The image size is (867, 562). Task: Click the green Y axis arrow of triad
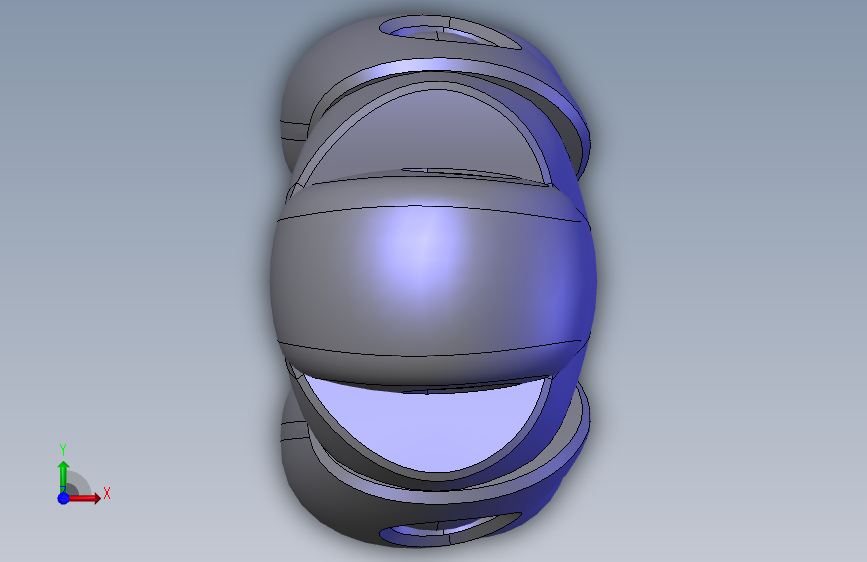pyautogui.click(x=63, y=476)
